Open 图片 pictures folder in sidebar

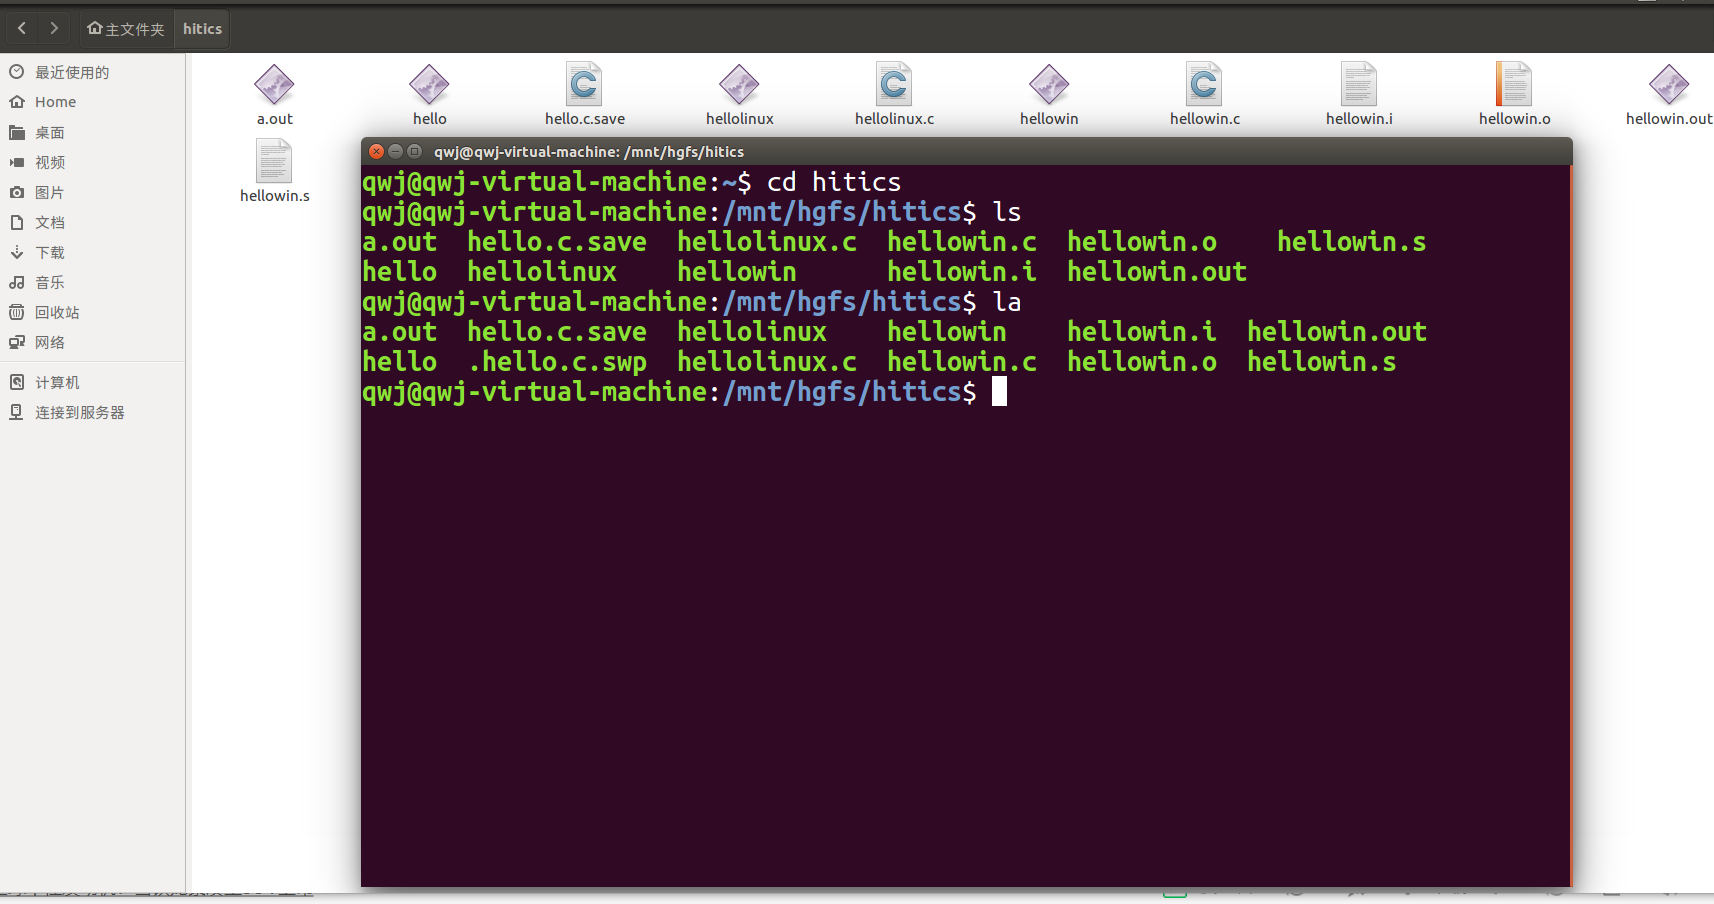pyautogui.click(x=92, y=192)
